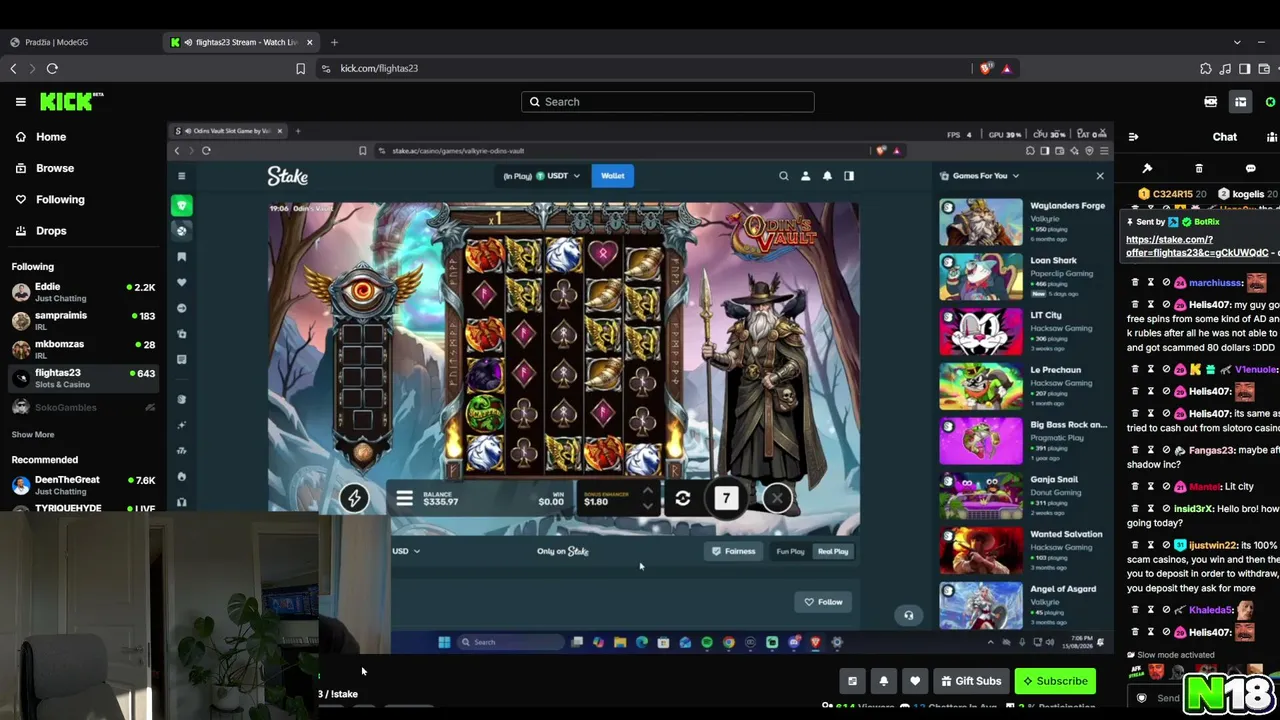The image size is (1280, 720).
Task: Open the Kick hamburger menu
Action: (20, 102)
